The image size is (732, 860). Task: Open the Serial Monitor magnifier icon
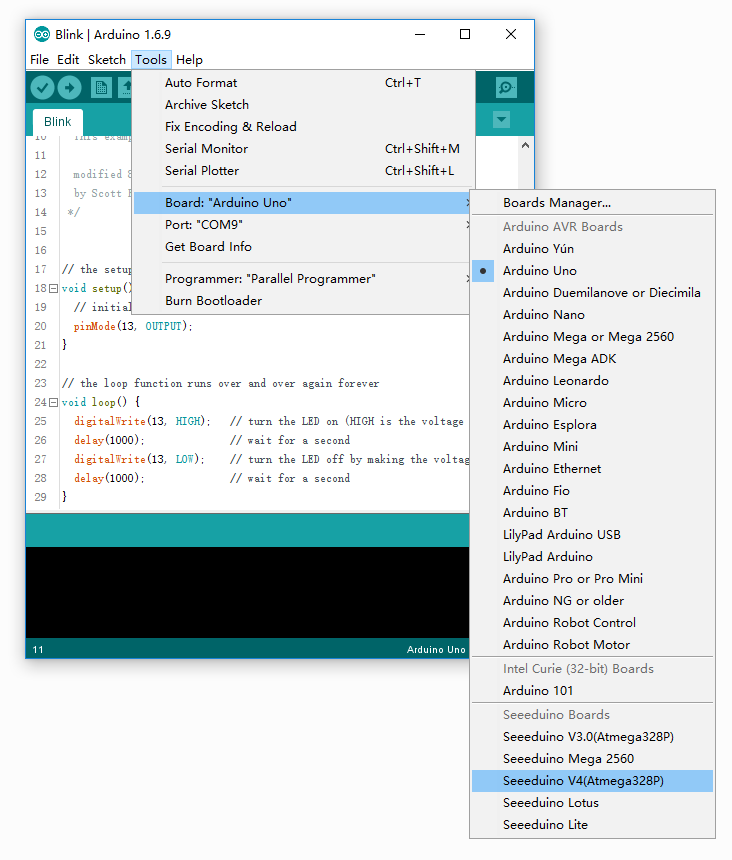tap(506, 88)
